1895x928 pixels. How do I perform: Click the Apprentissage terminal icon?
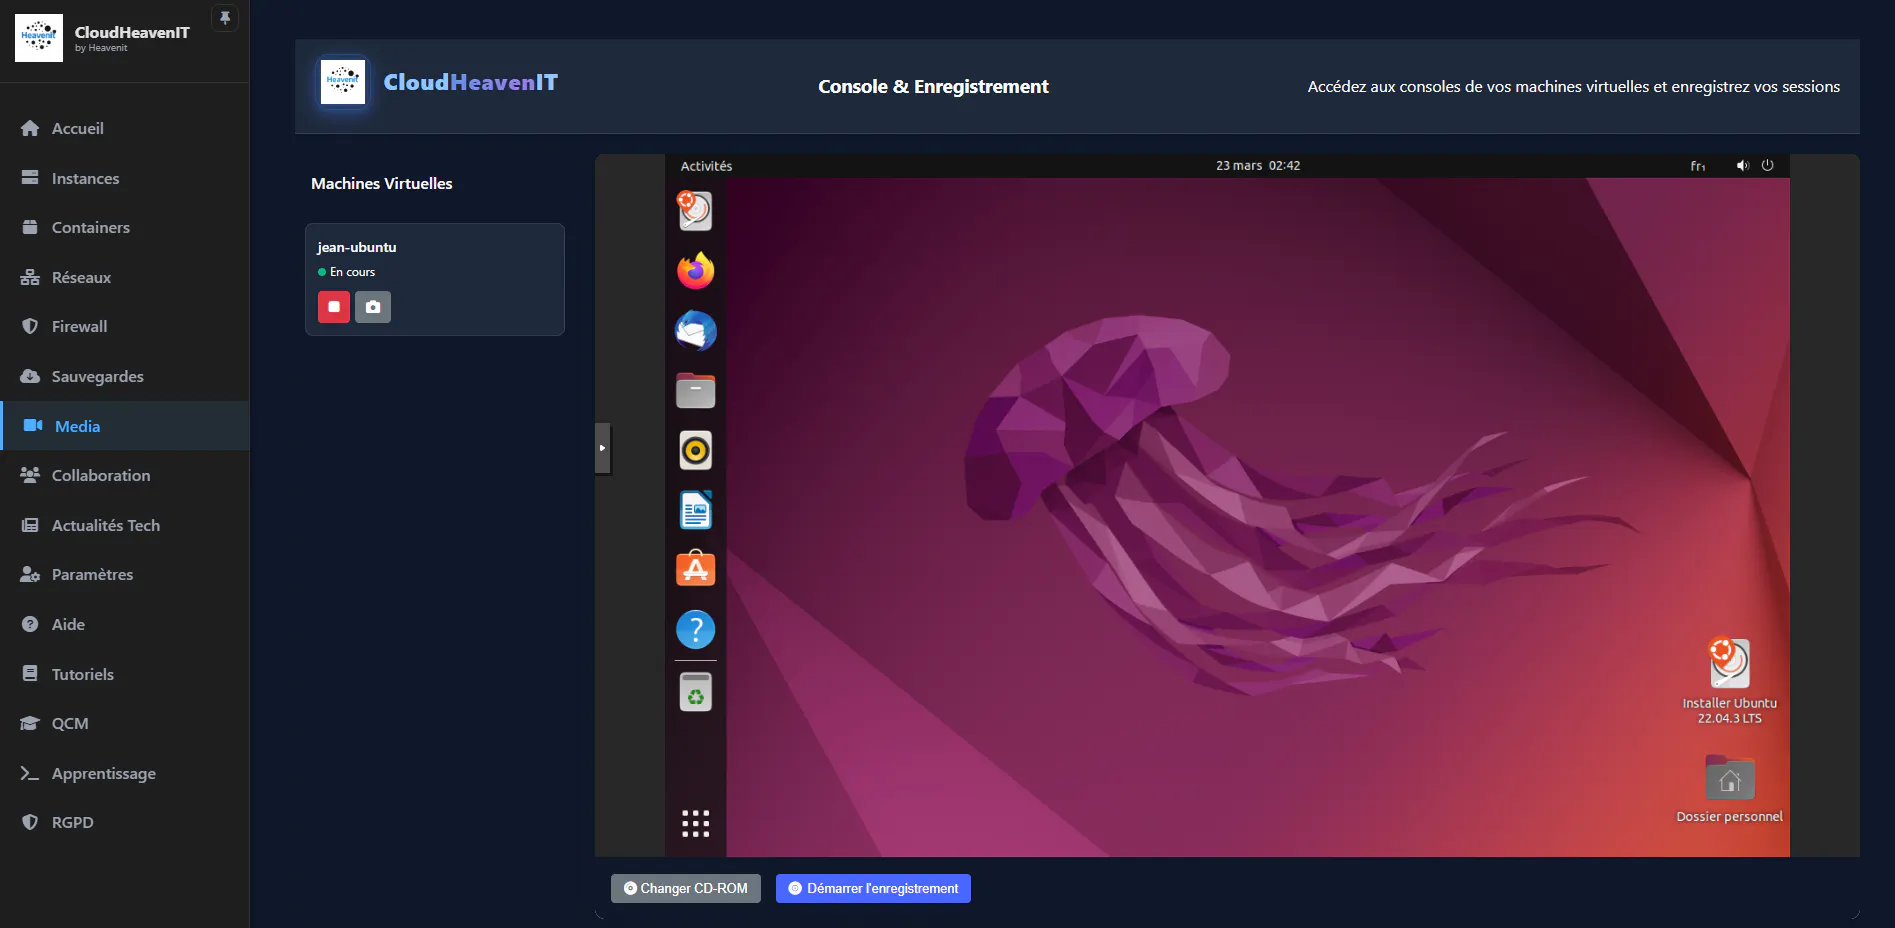pos(30,773)
